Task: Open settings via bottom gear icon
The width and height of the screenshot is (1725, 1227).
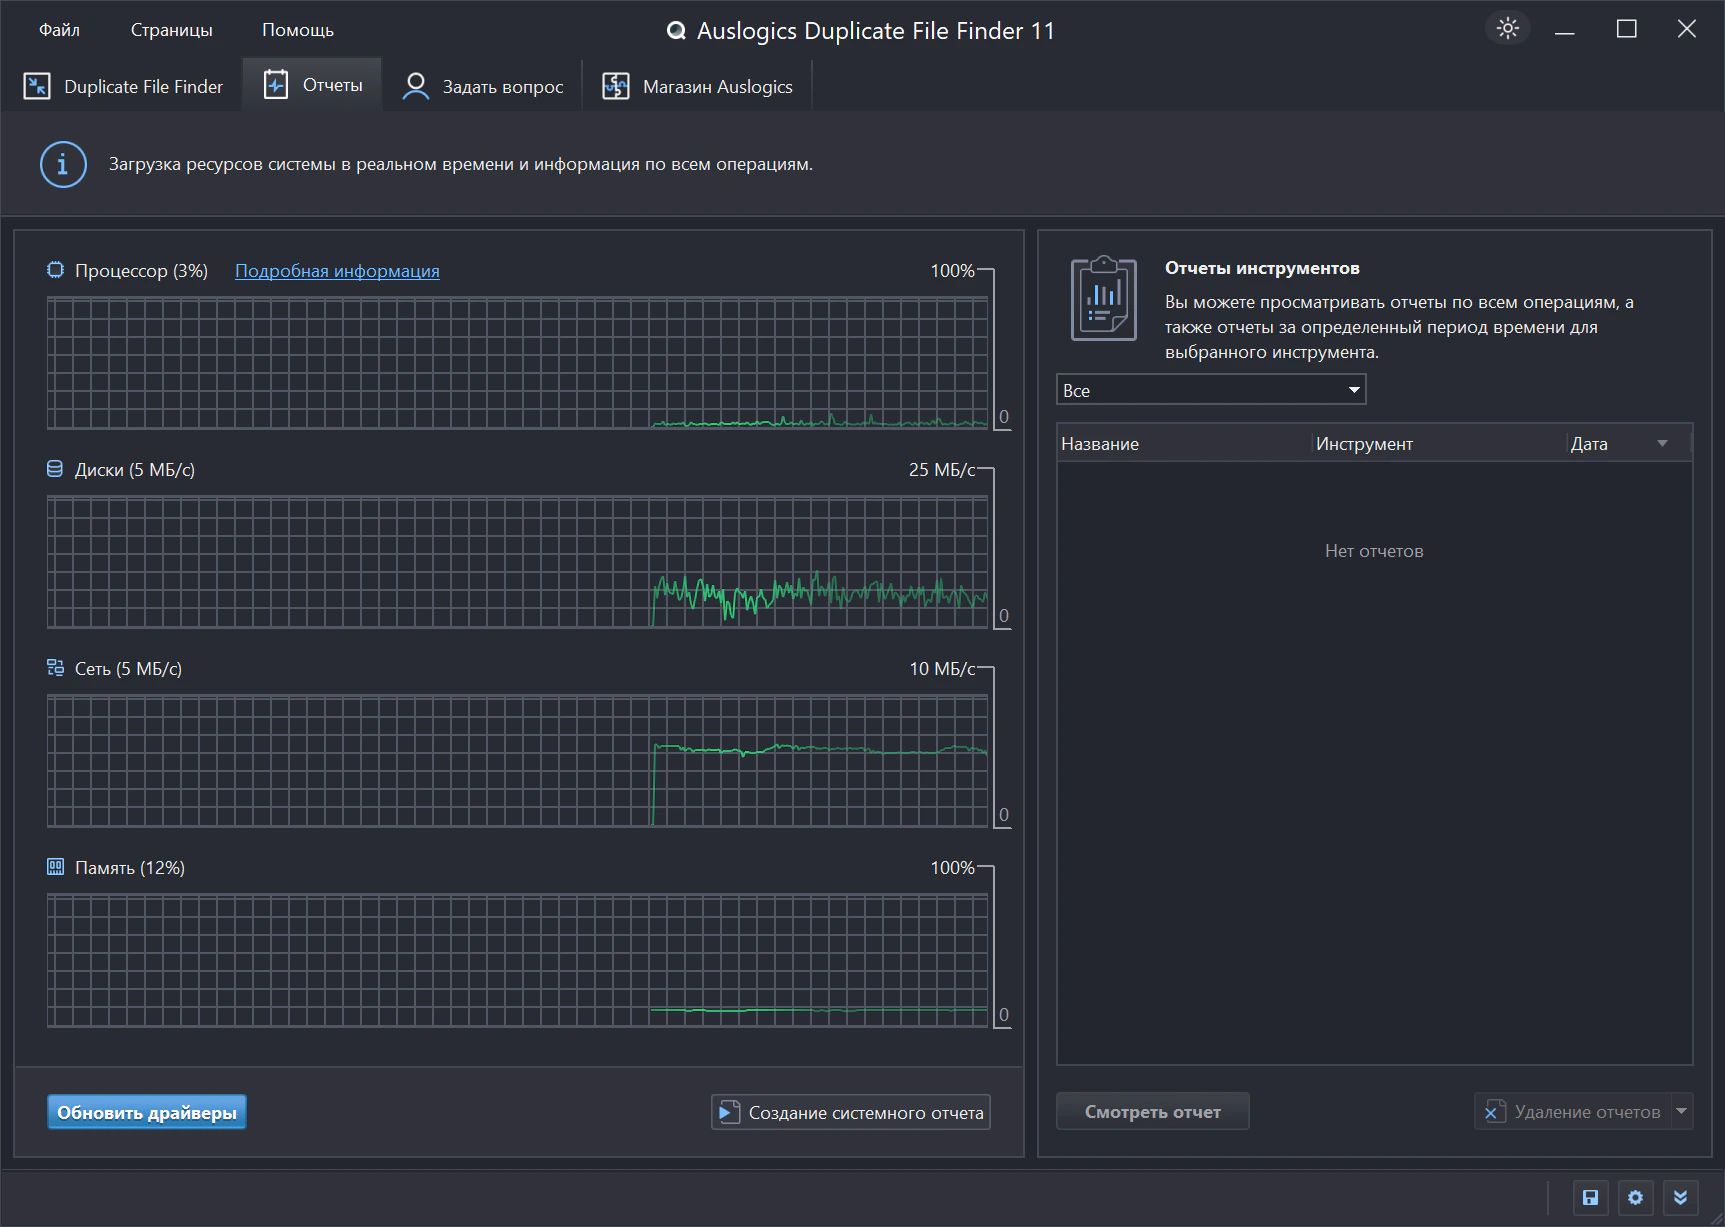Action: pyautogui.click(x=1635, y=1197)
